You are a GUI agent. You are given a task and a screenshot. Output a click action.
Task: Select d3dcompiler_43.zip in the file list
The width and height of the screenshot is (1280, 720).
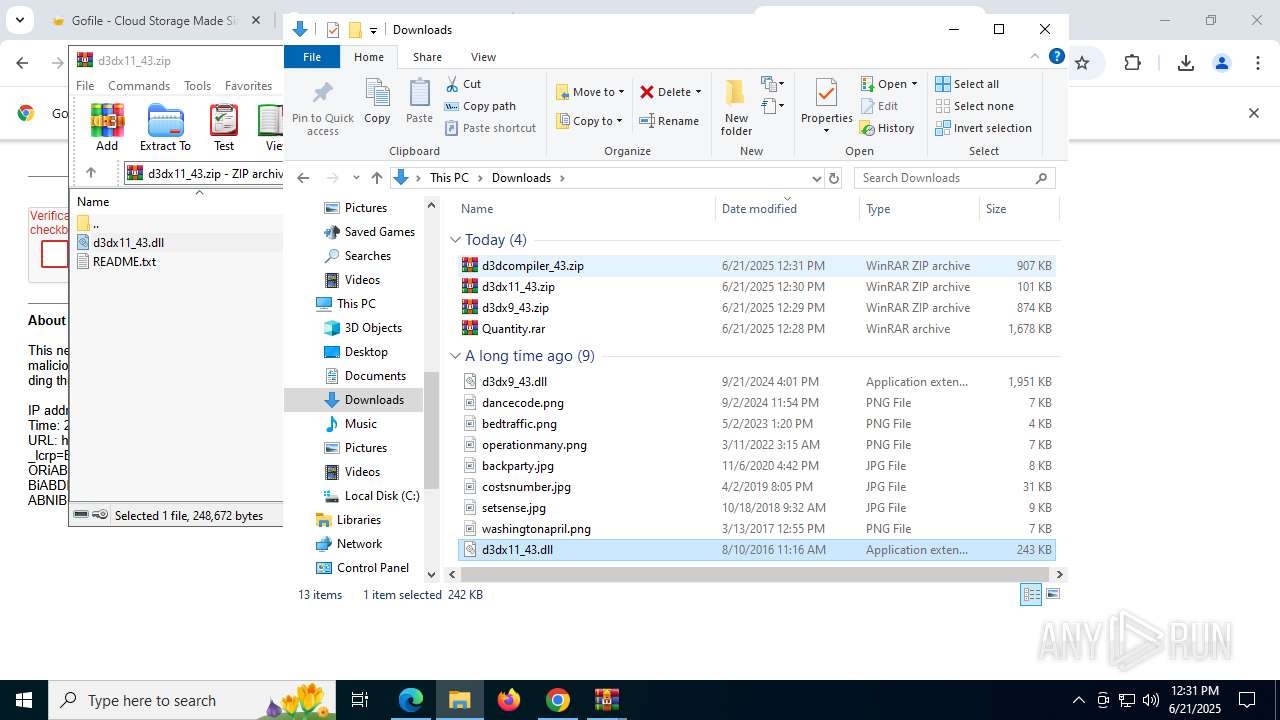757,266
